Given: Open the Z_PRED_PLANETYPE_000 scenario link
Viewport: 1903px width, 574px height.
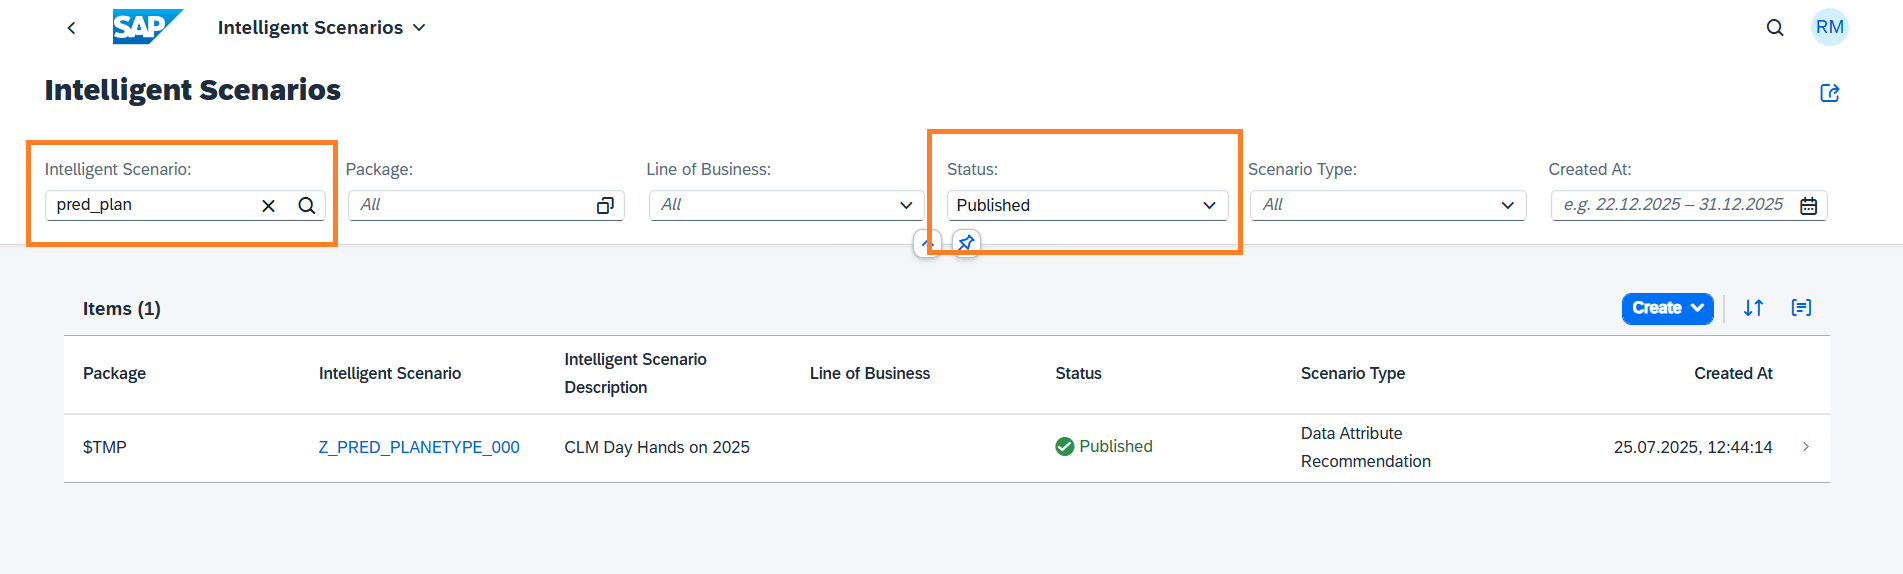Looking at the screenshot, I should click(419, 447).
